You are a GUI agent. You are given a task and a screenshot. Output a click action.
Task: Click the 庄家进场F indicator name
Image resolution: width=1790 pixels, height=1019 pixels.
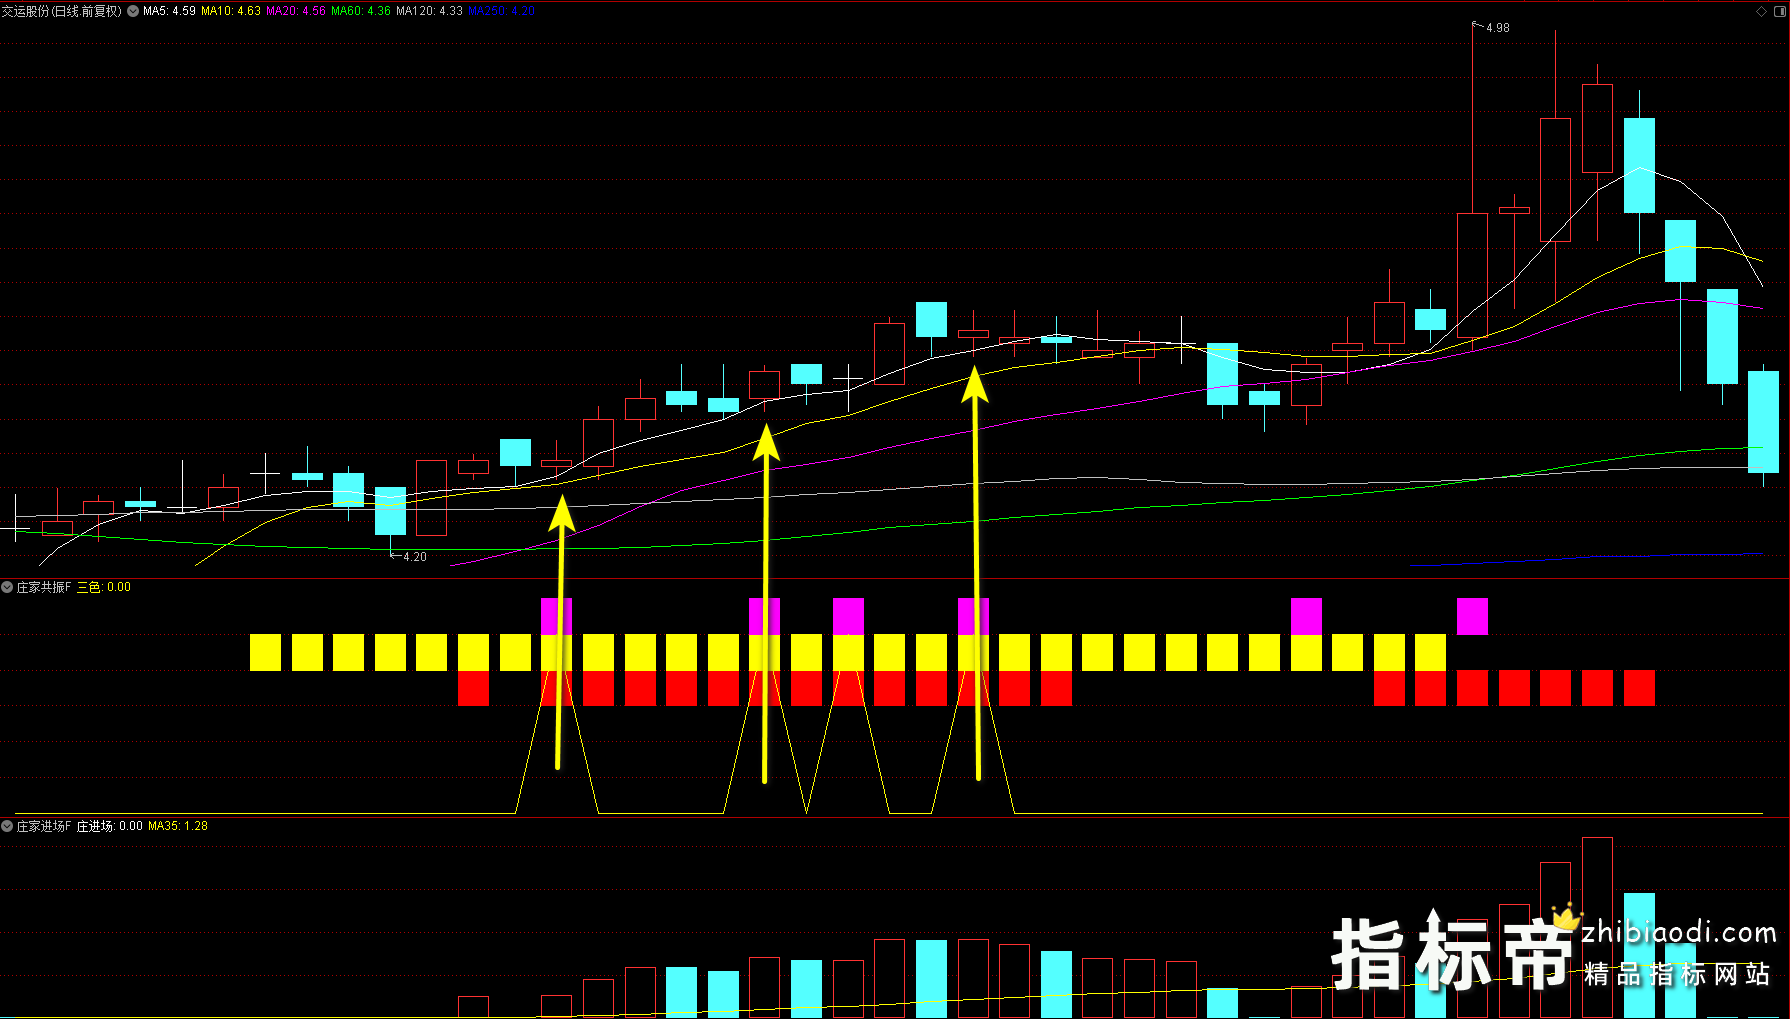tap(44, 826)
